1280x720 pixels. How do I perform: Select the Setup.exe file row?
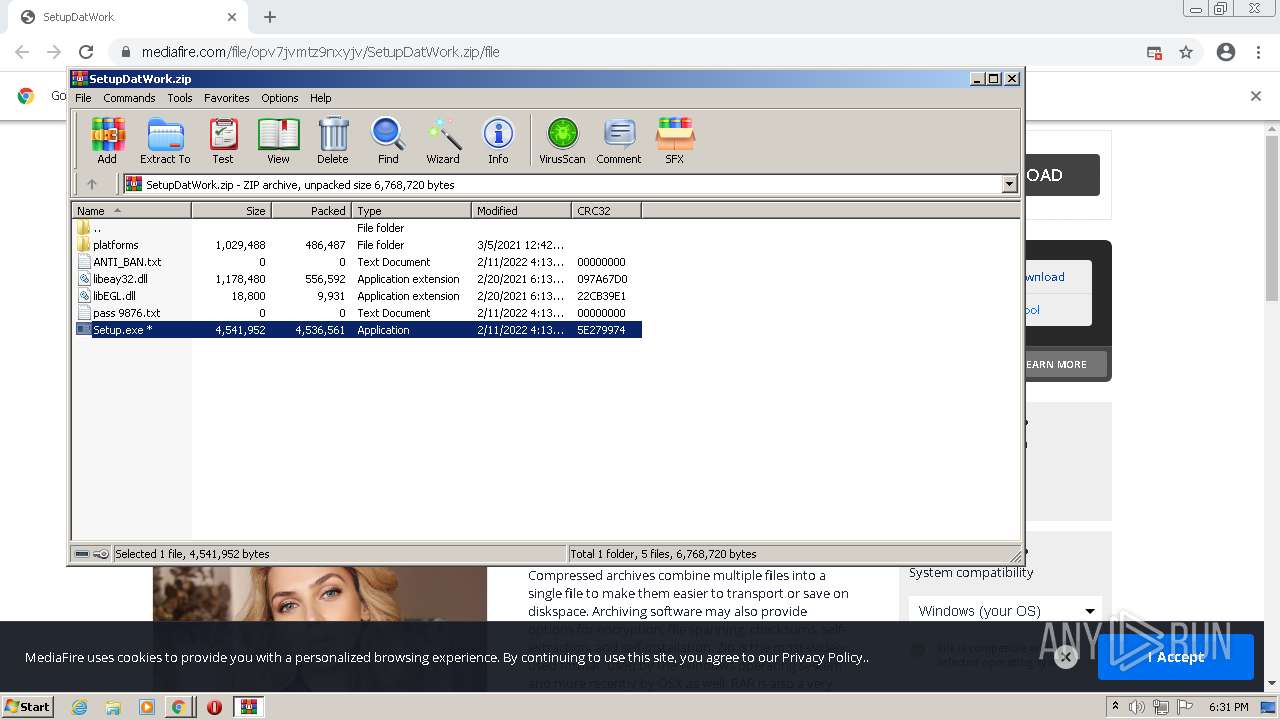[357, 330]
